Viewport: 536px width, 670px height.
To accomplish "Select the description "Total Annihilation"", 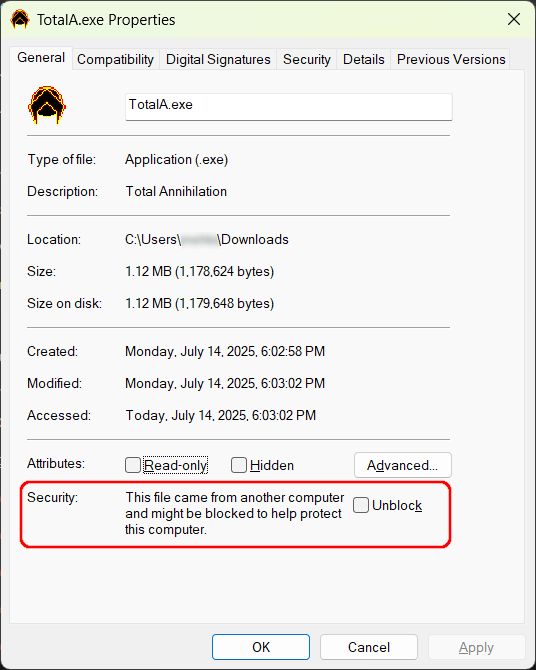I will (176, 191).
